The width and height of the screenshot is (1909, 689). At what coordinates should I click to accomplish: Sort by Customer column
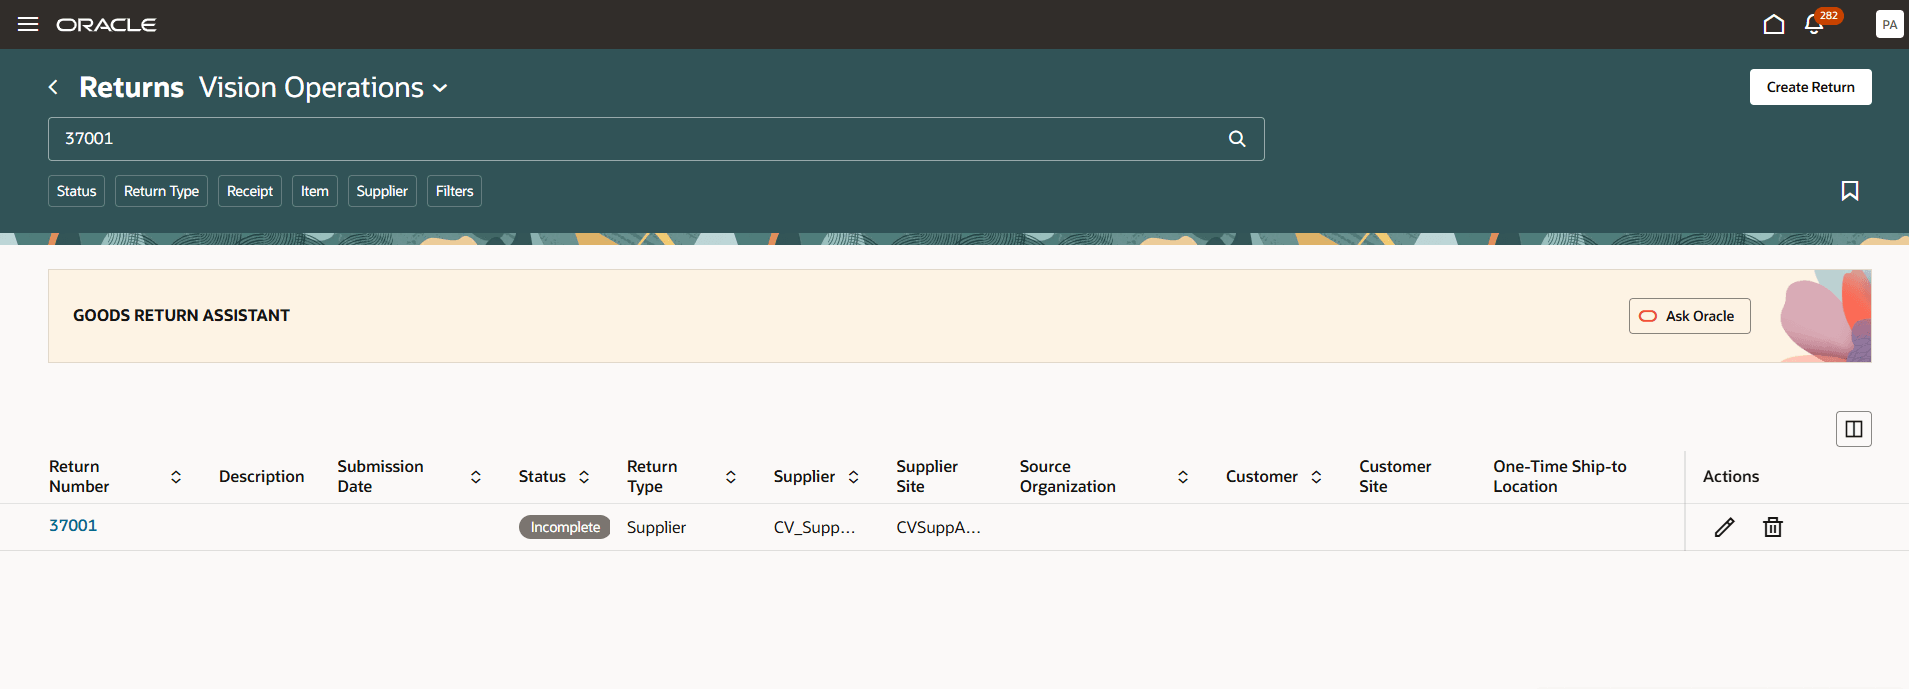[1316, 477]
